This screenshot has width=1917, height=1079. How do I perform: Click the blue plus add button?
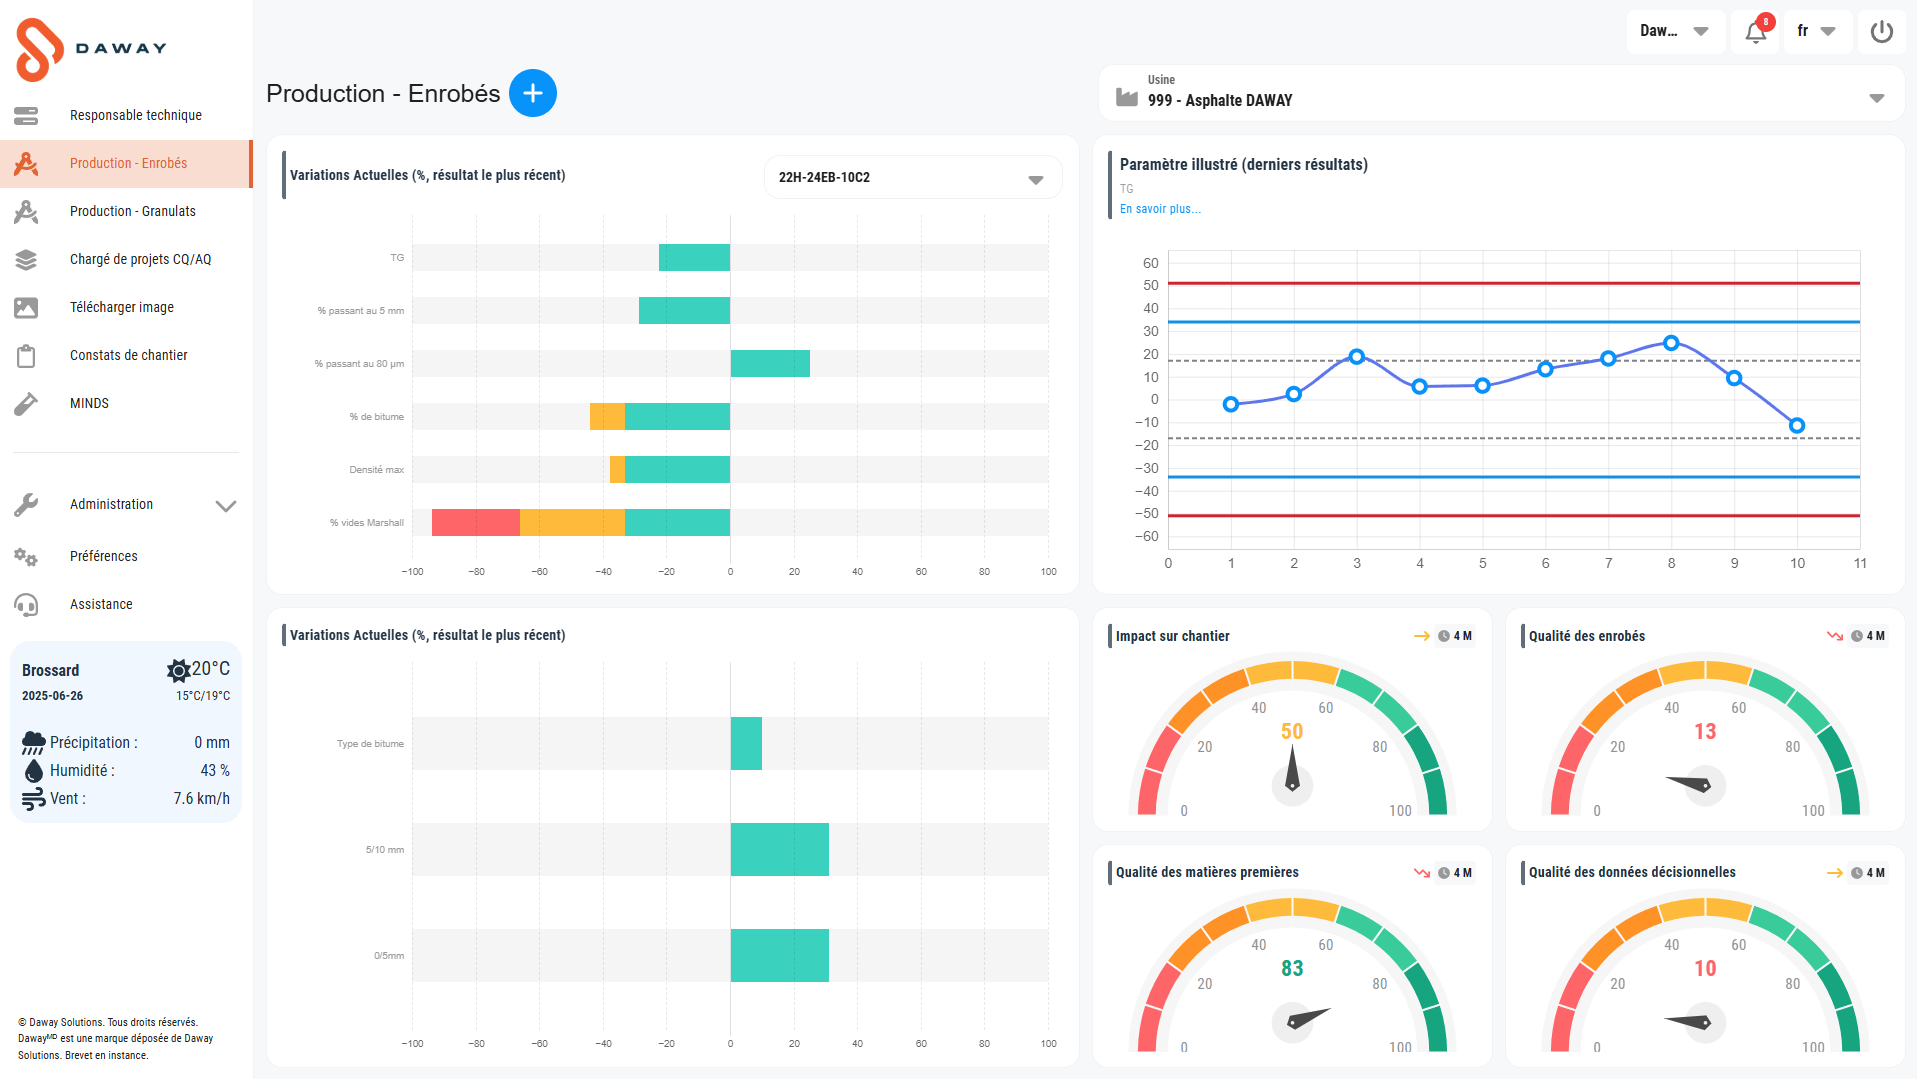[x=532, y=93]
